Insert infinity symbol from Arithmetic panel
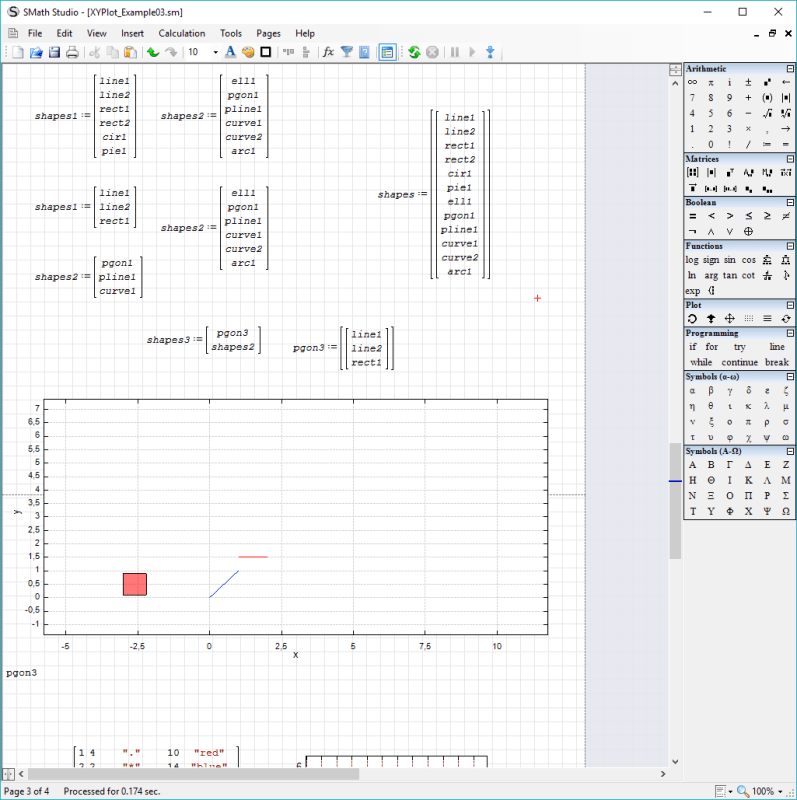 tap(692, 82)
